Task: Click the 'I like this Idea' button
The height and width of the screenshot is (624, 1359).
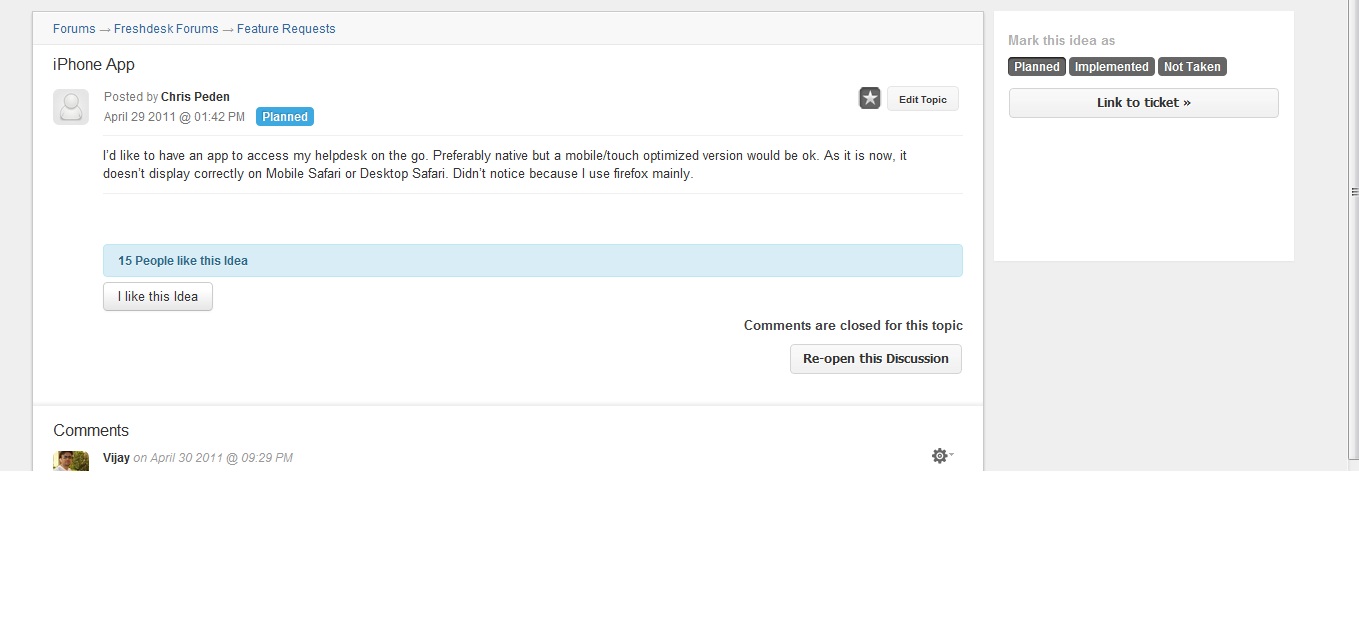Action: [x=158, y=297]
